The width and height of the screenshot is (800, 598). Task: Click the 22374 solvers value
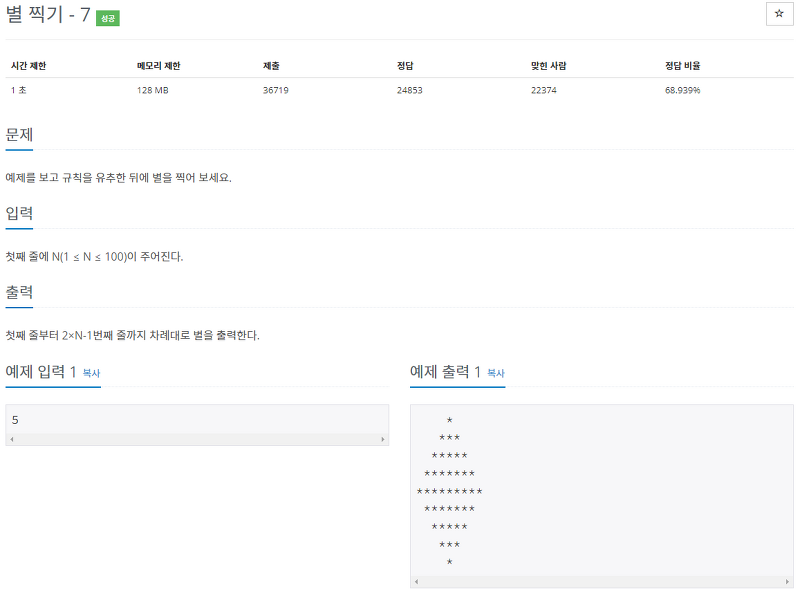(x=544, y=90)
